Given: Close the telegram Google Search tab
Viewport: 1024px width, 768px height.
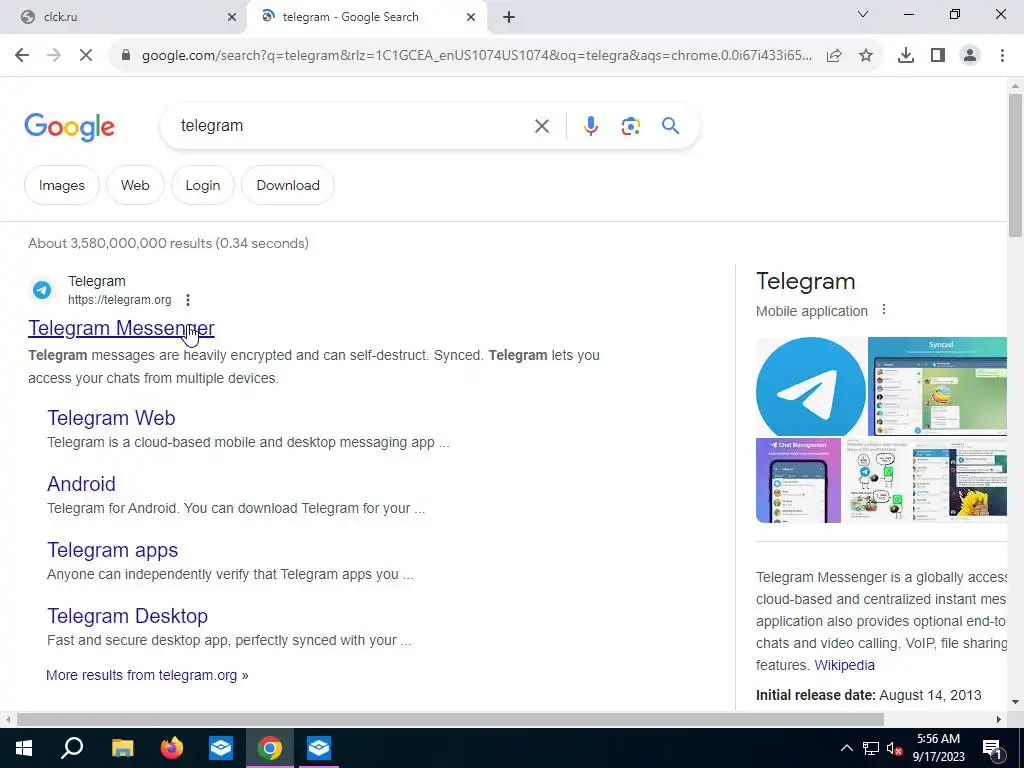Looking at the screenshot, I should (x=471, y=18).
